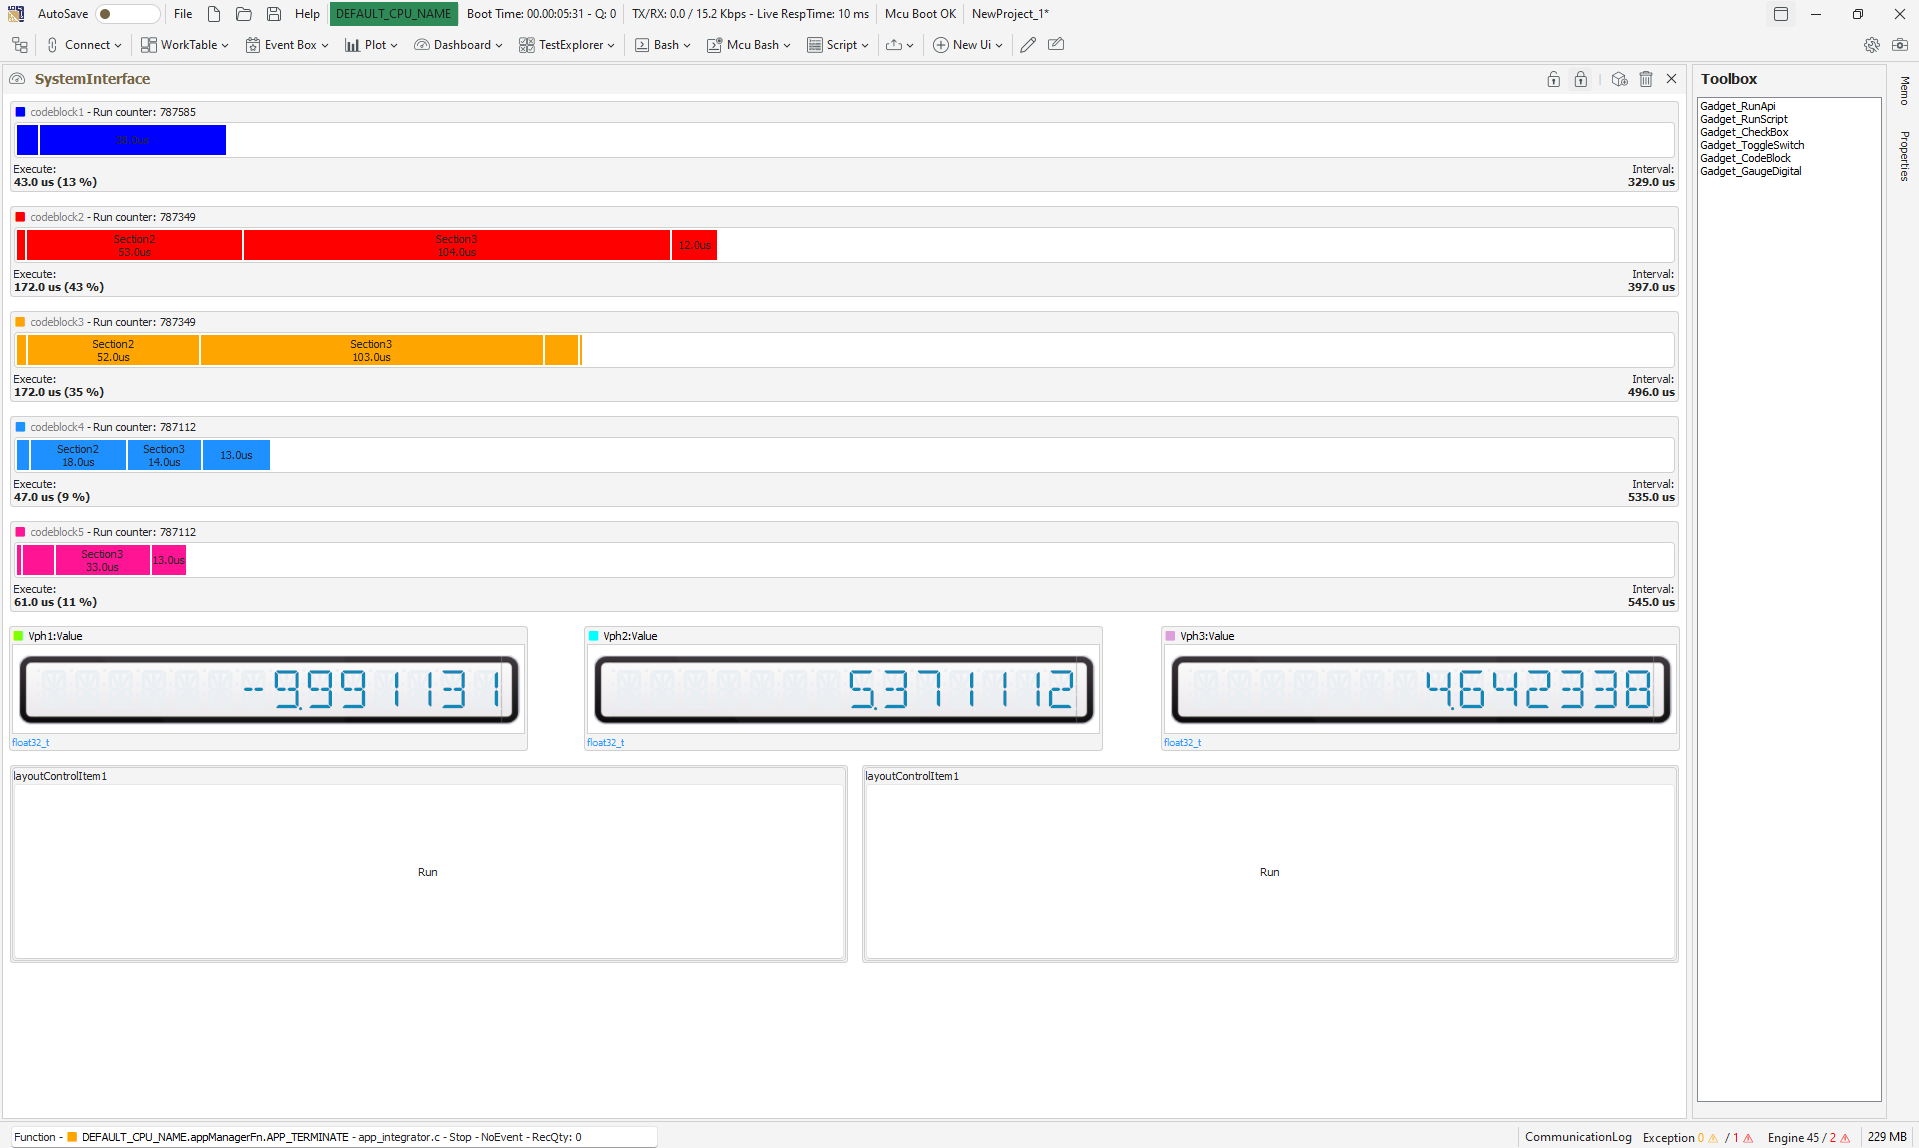
Task: Open the File menu
Action: tap(183, 14)
